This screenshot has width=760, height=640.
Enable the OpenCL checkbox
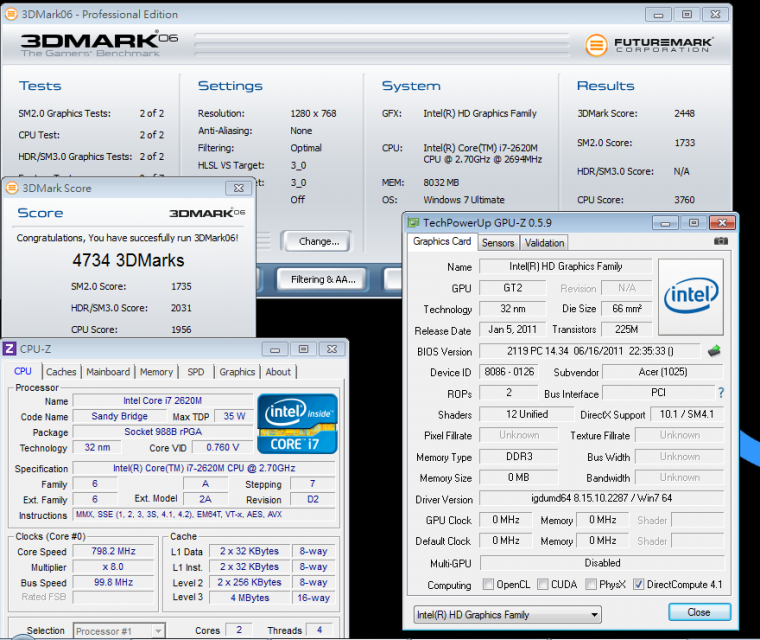tap(488, 585)
